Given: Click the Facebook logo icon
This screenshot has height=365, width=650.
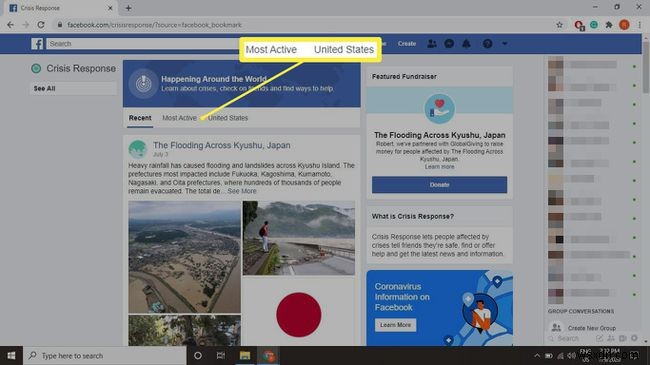Looking at the screenshot, I should pos(37,44).
